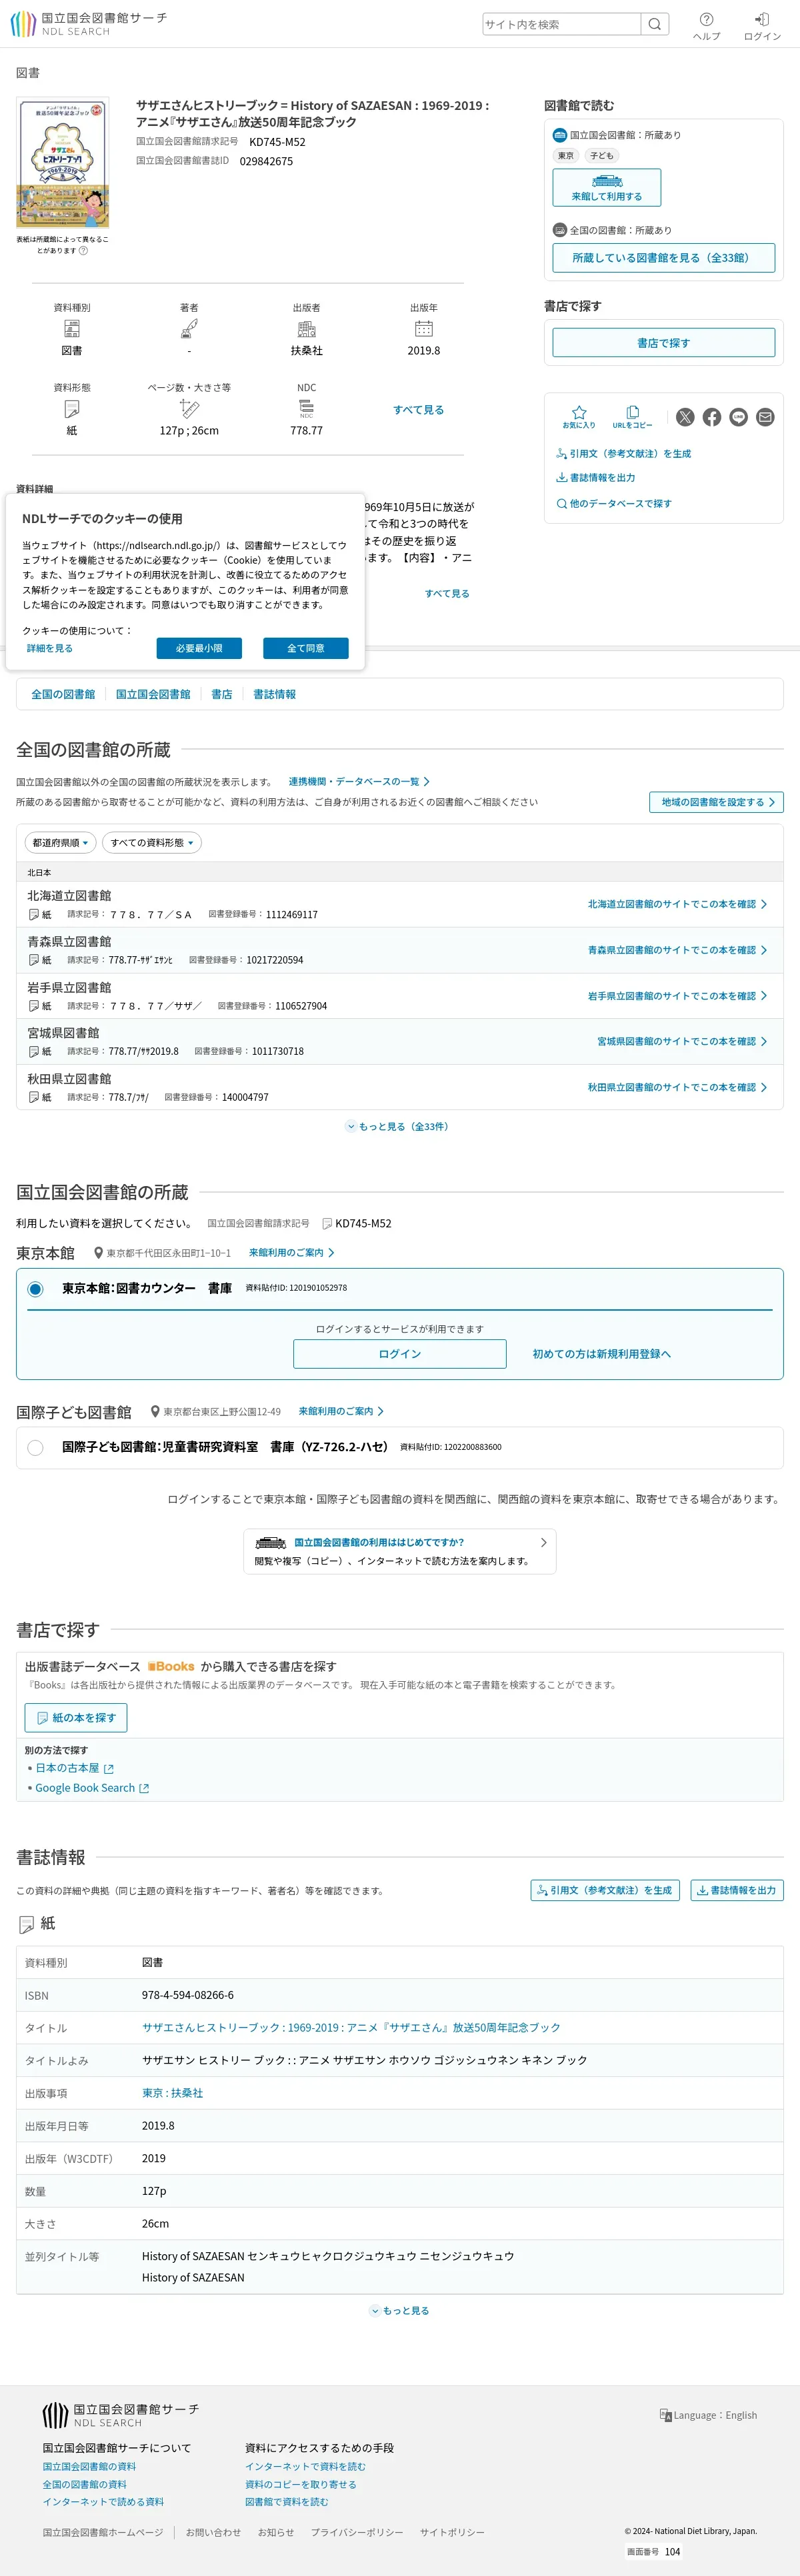Open footer プライバシーポリシー link

(357, 2533)
